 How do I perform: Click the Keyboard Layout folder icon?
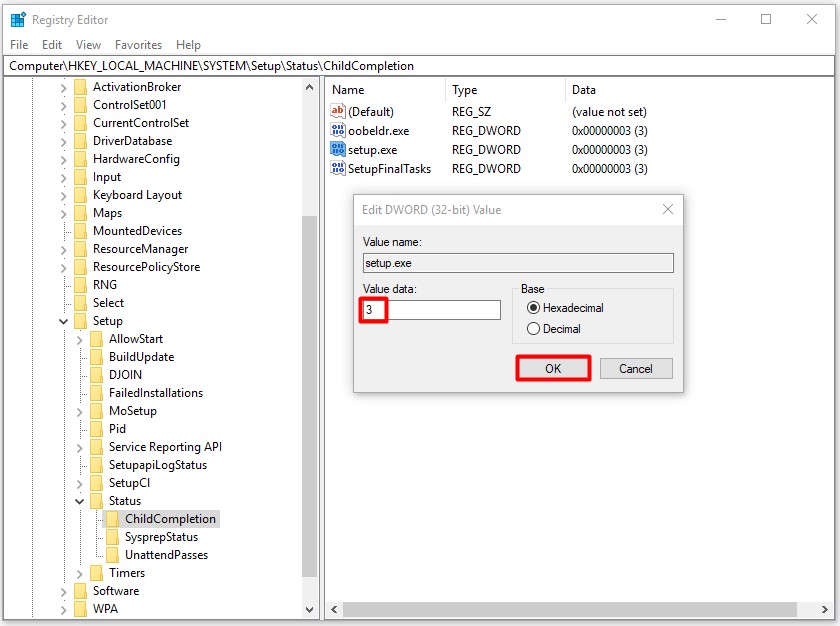point(80,195)
